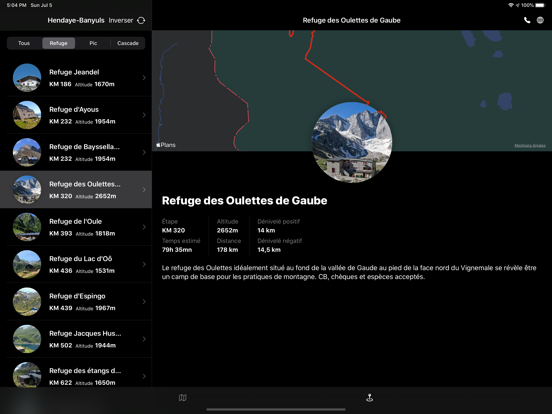Viewport: 552px width, 414px height.
Task: Select Refuge du Lac d'Oô title
Action: 81,259
